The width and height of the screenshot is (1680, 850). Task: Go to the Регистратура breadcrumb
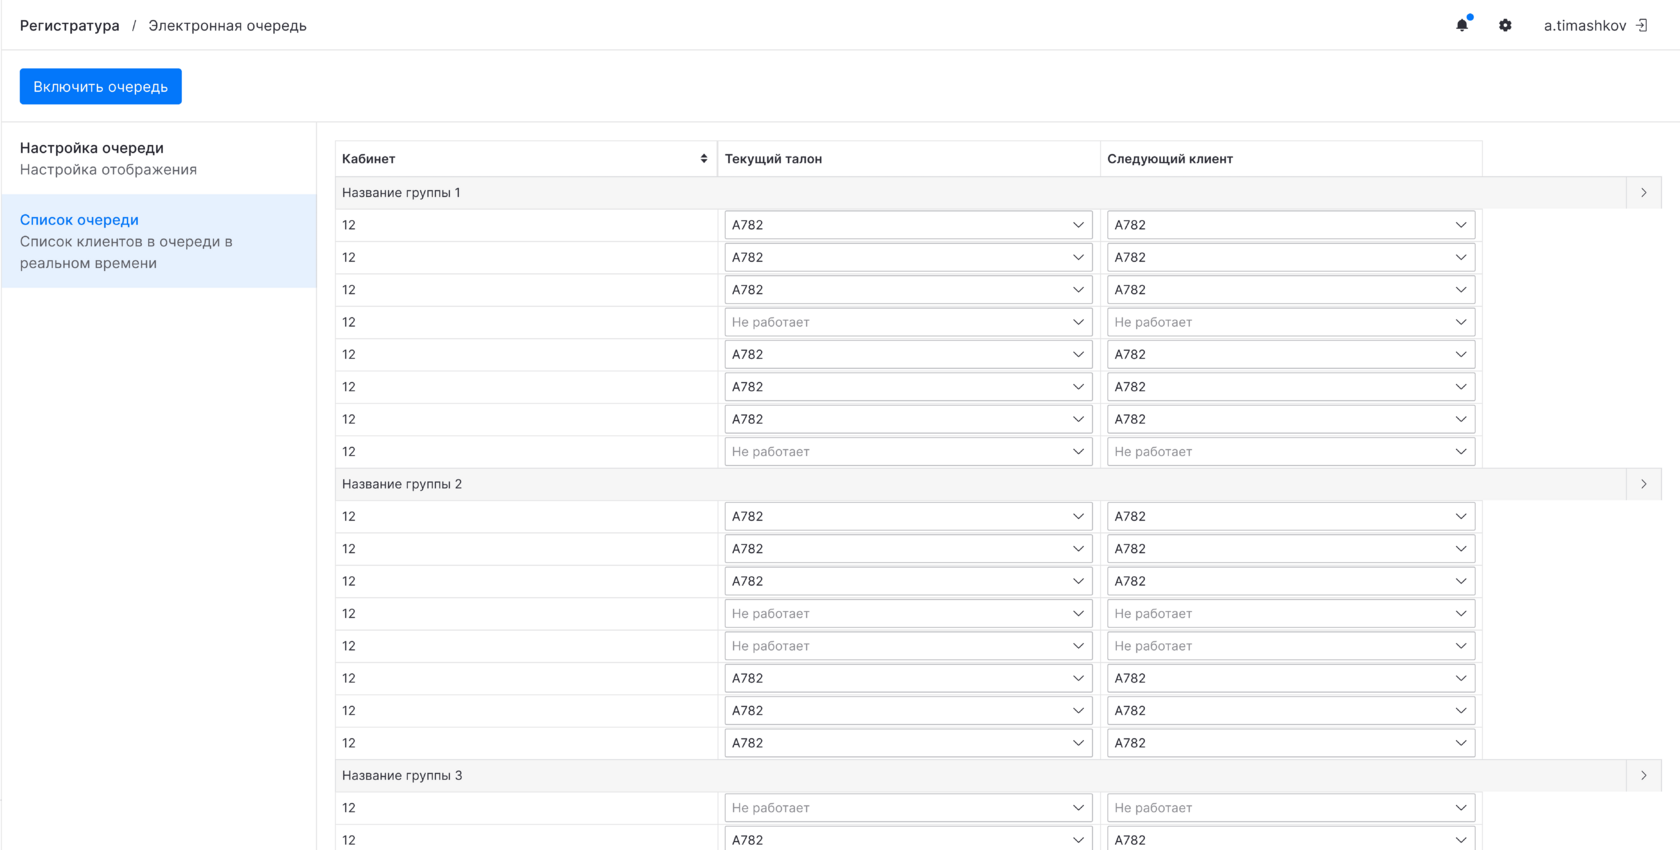click(x=69, y=26)
